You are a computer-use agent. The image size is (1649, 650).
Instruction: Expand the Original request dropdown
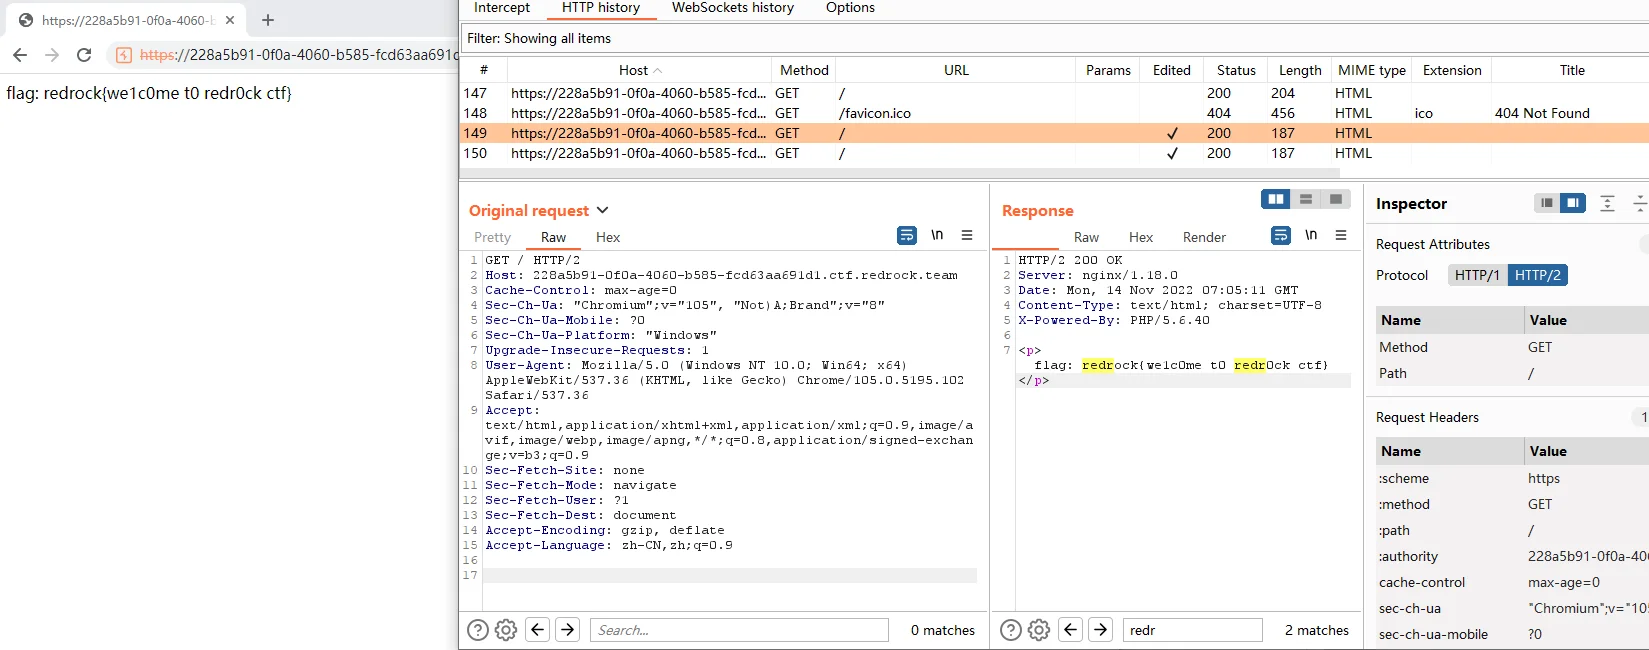[602, 211]
